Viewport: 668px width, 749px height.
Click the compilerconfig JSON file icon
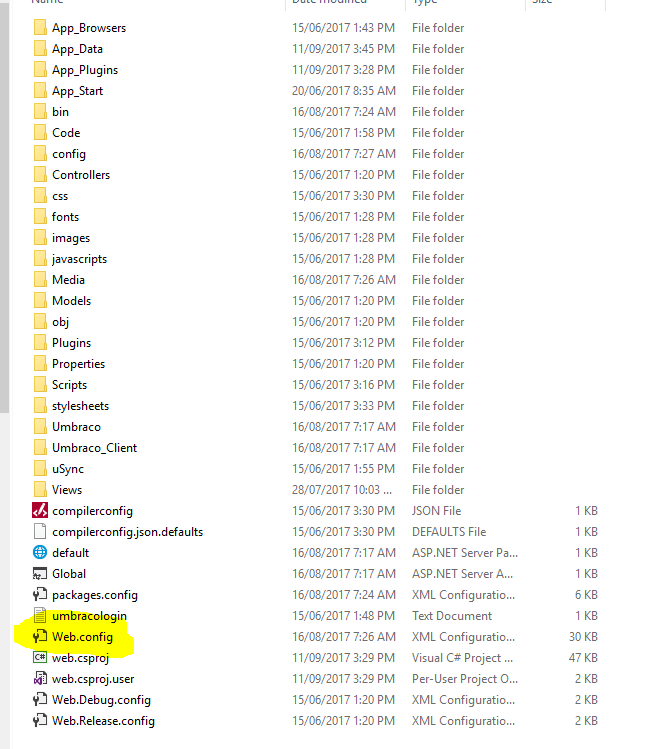[40, 511]
